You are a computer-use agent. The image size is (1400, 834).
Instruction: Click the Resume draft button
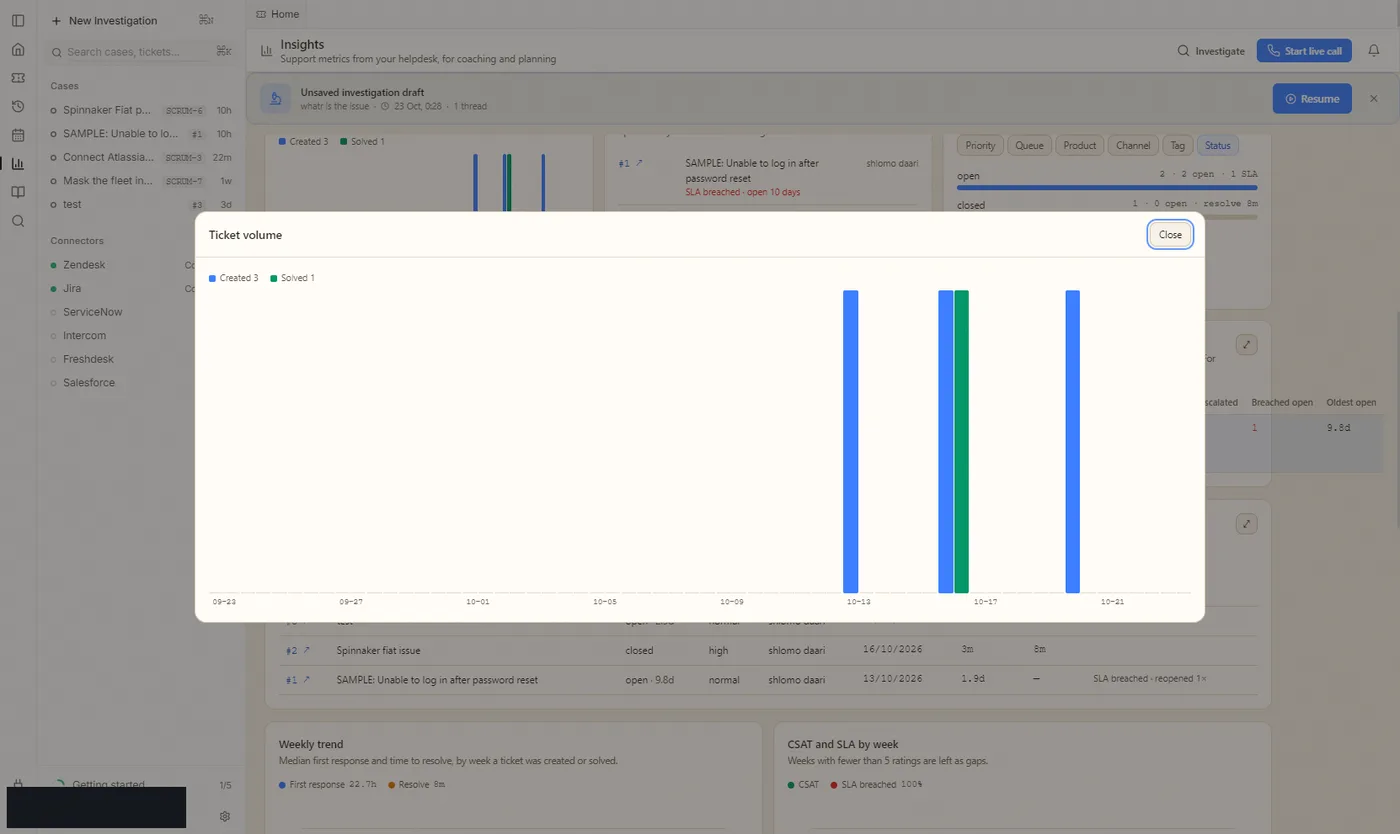coord(1312,99)
